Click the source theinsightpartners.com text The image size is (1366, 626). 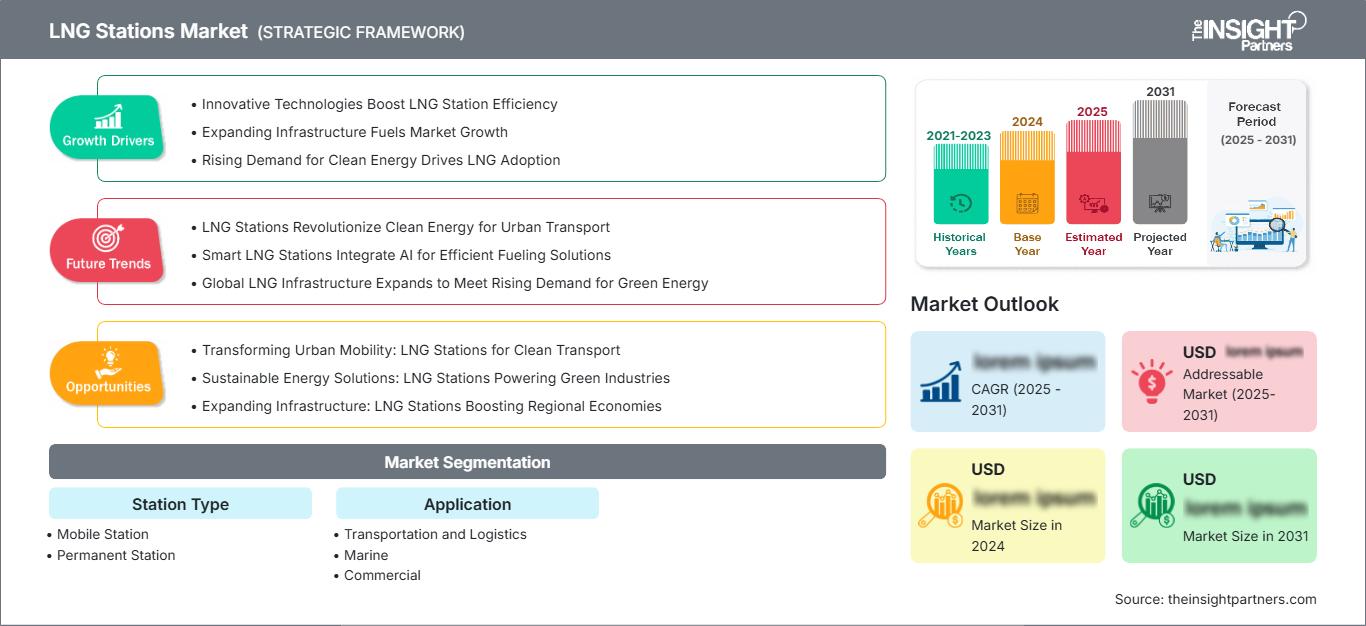point(1216,599)
